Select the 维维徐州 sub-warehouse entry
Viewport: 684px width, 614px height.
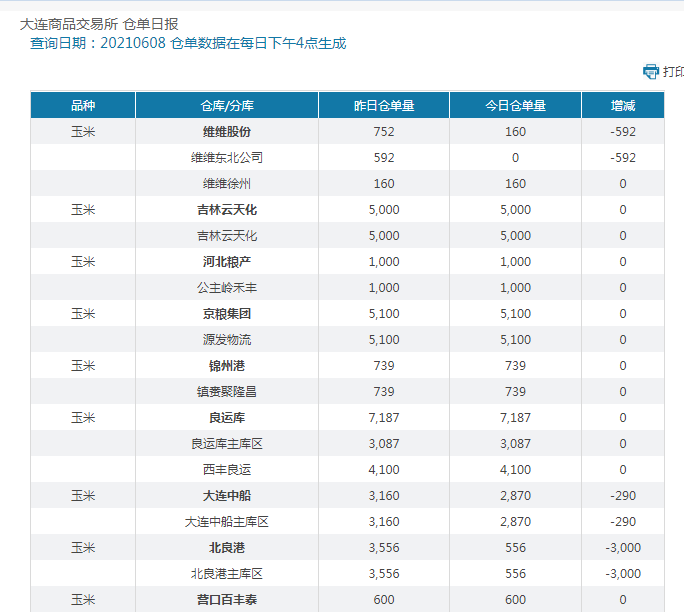(x=227, y=183)
